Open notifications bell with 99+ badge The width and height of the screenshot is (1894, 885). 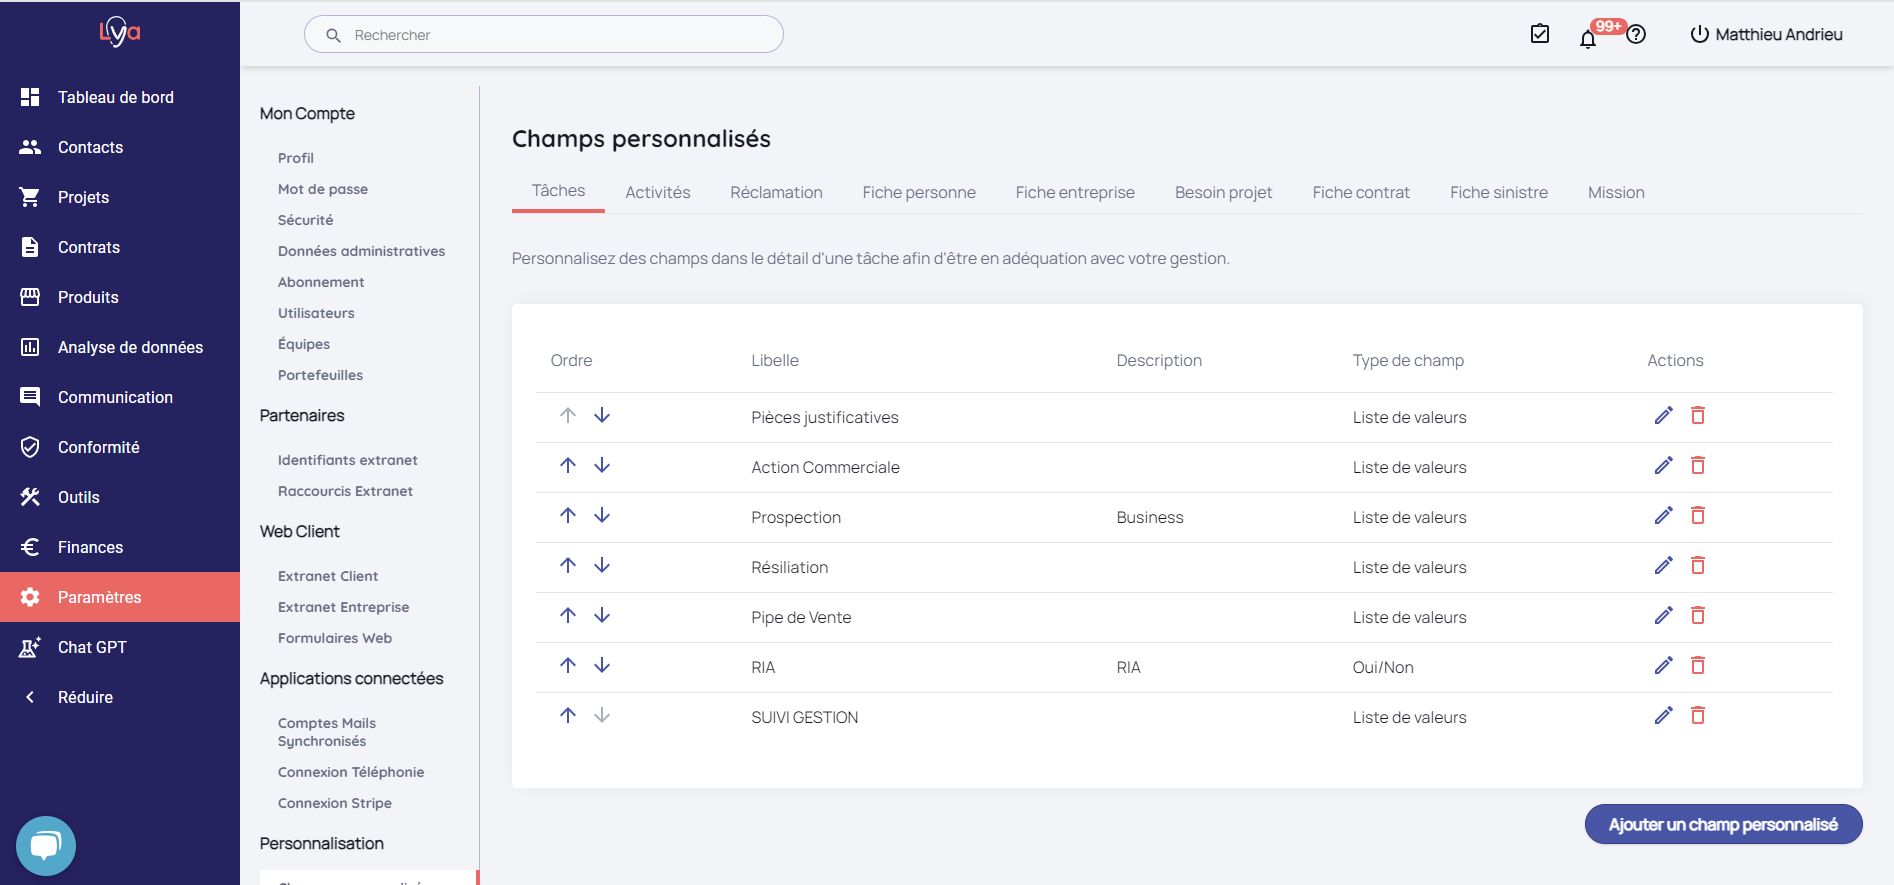[x=1588, y=38]
